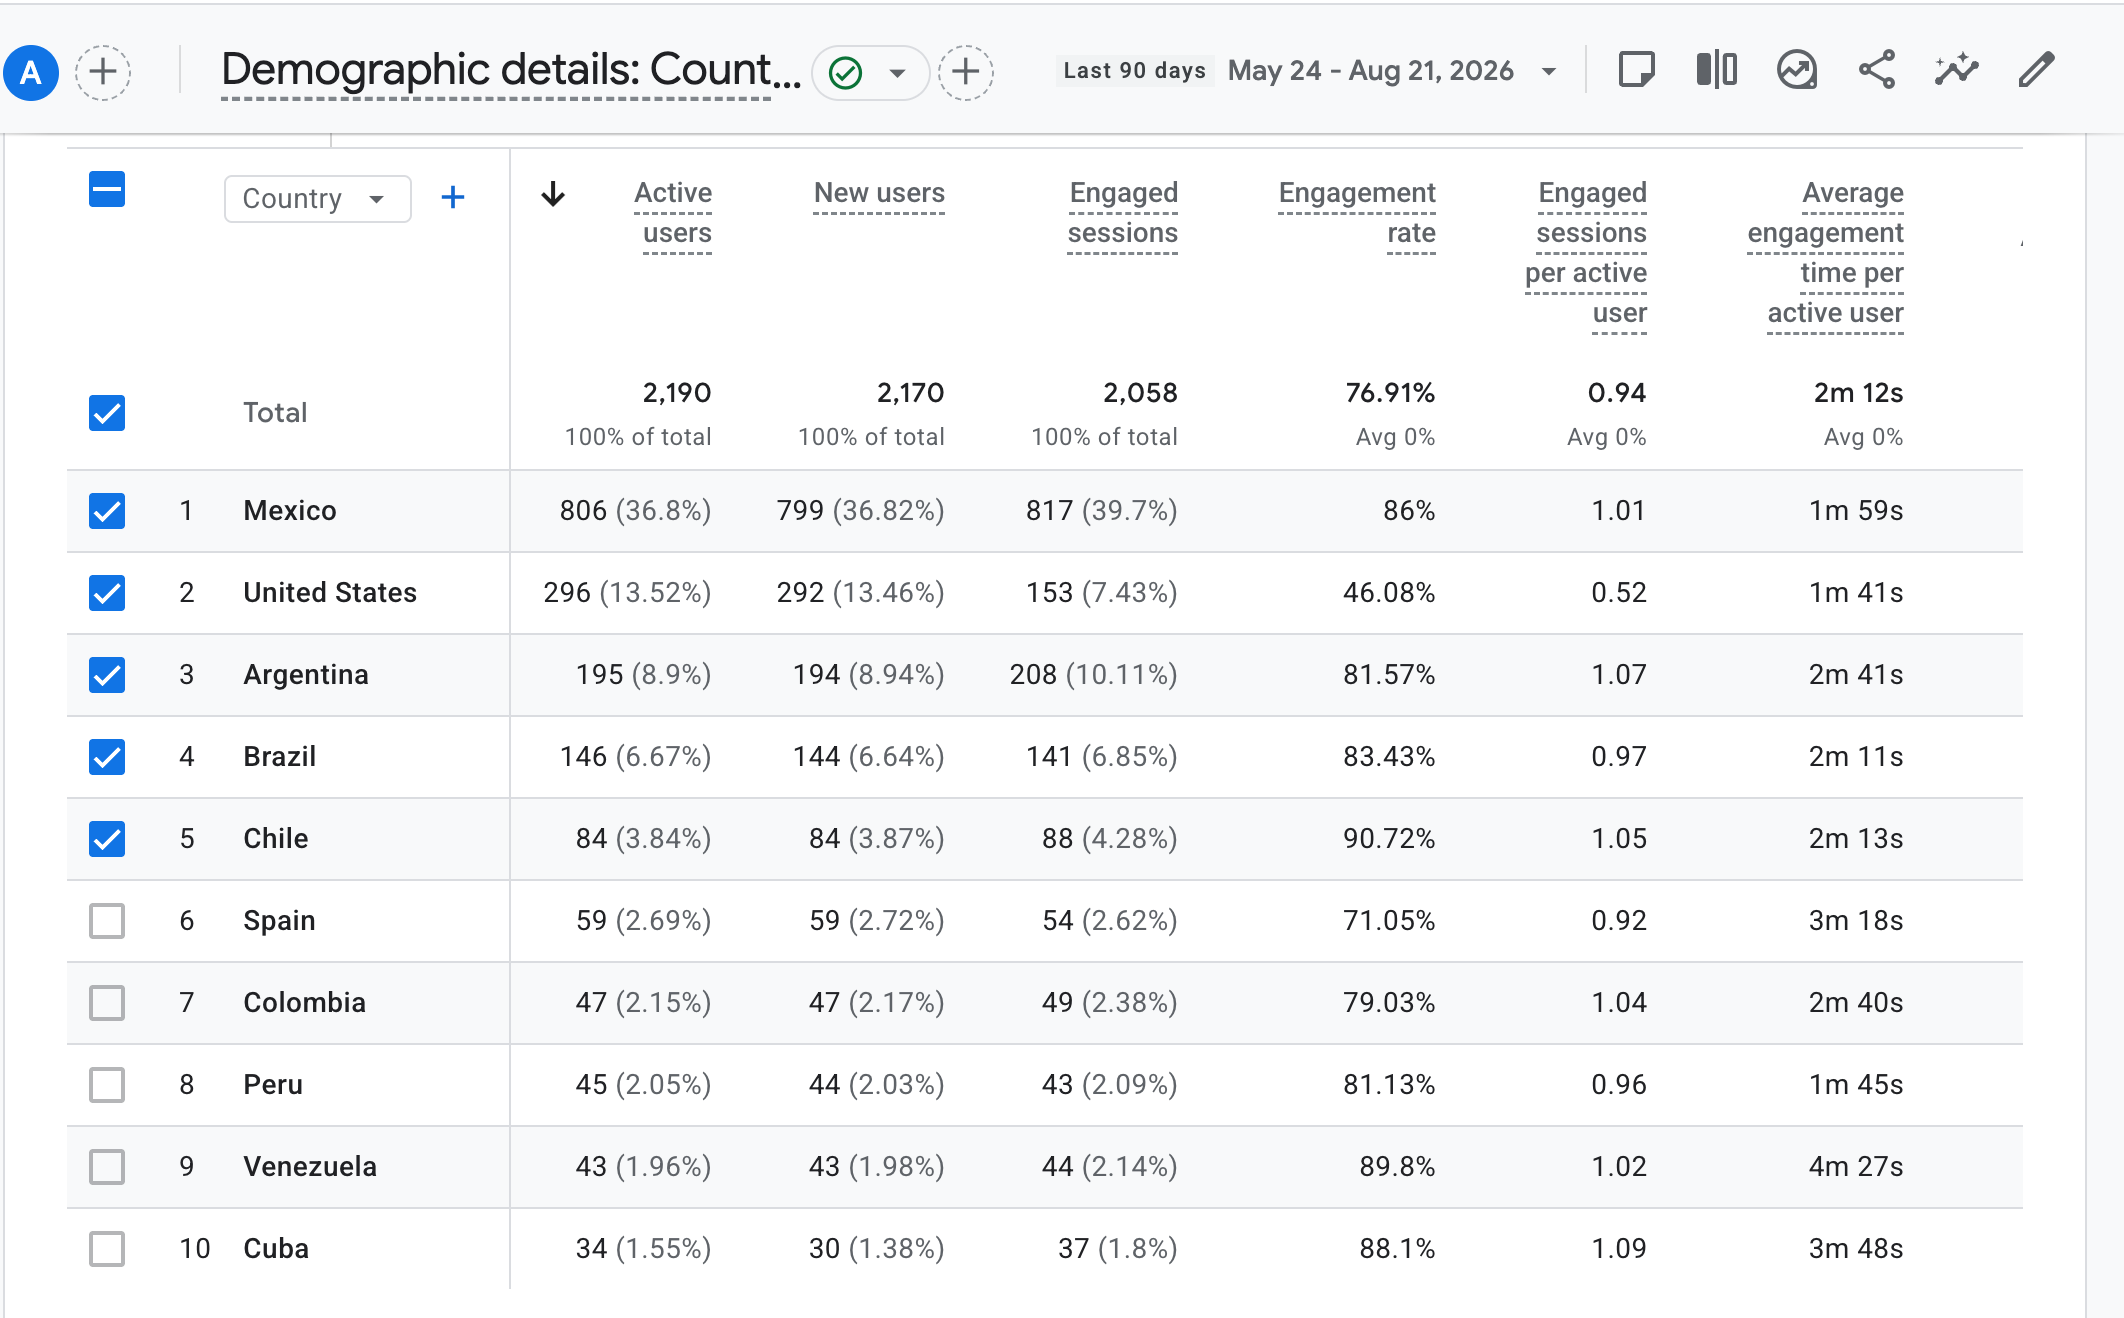
Task: Add a comparison with the dashed plus circle
Action: point(103,72)
